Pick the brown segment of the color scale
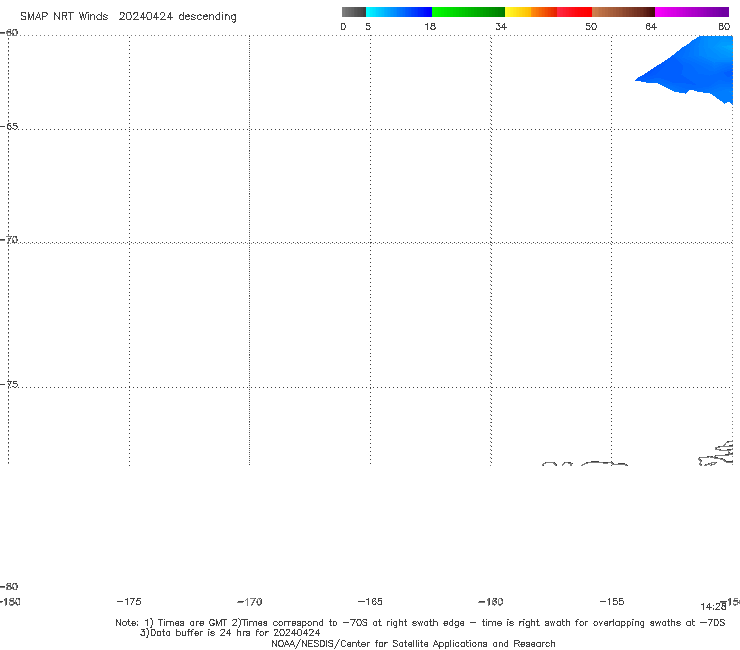The image size is (740, 650). (623, 12)
